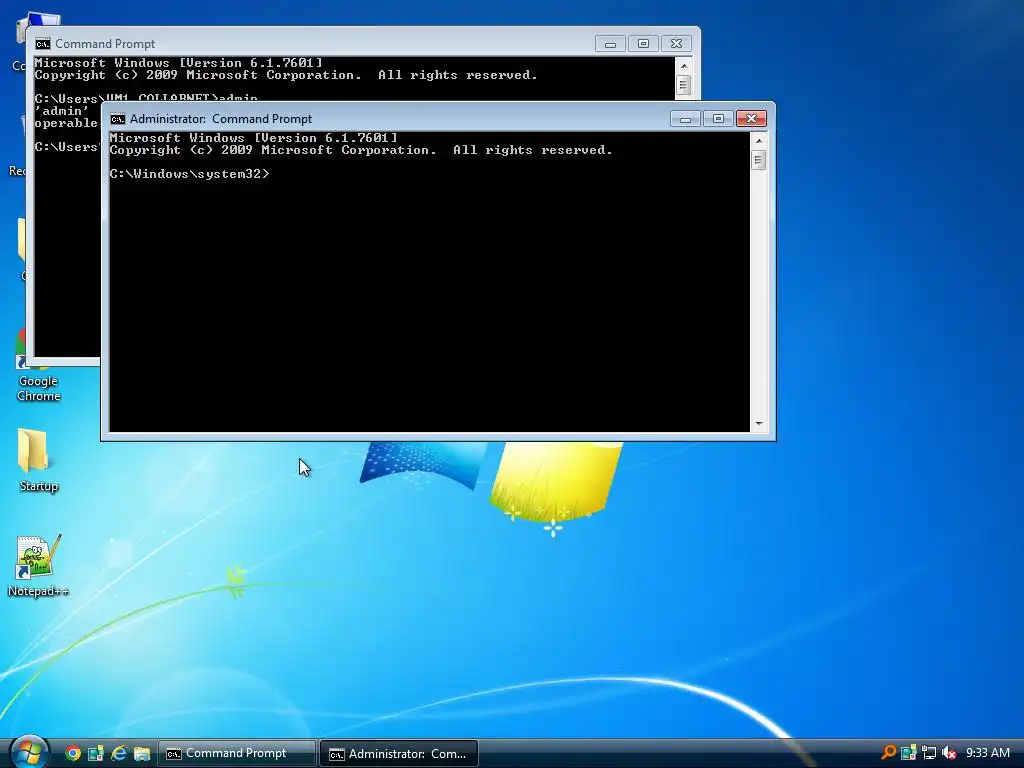Viewport: 1024px width, 768px height.
Task: Open the network status tray icon
Action: pos(929,753)
